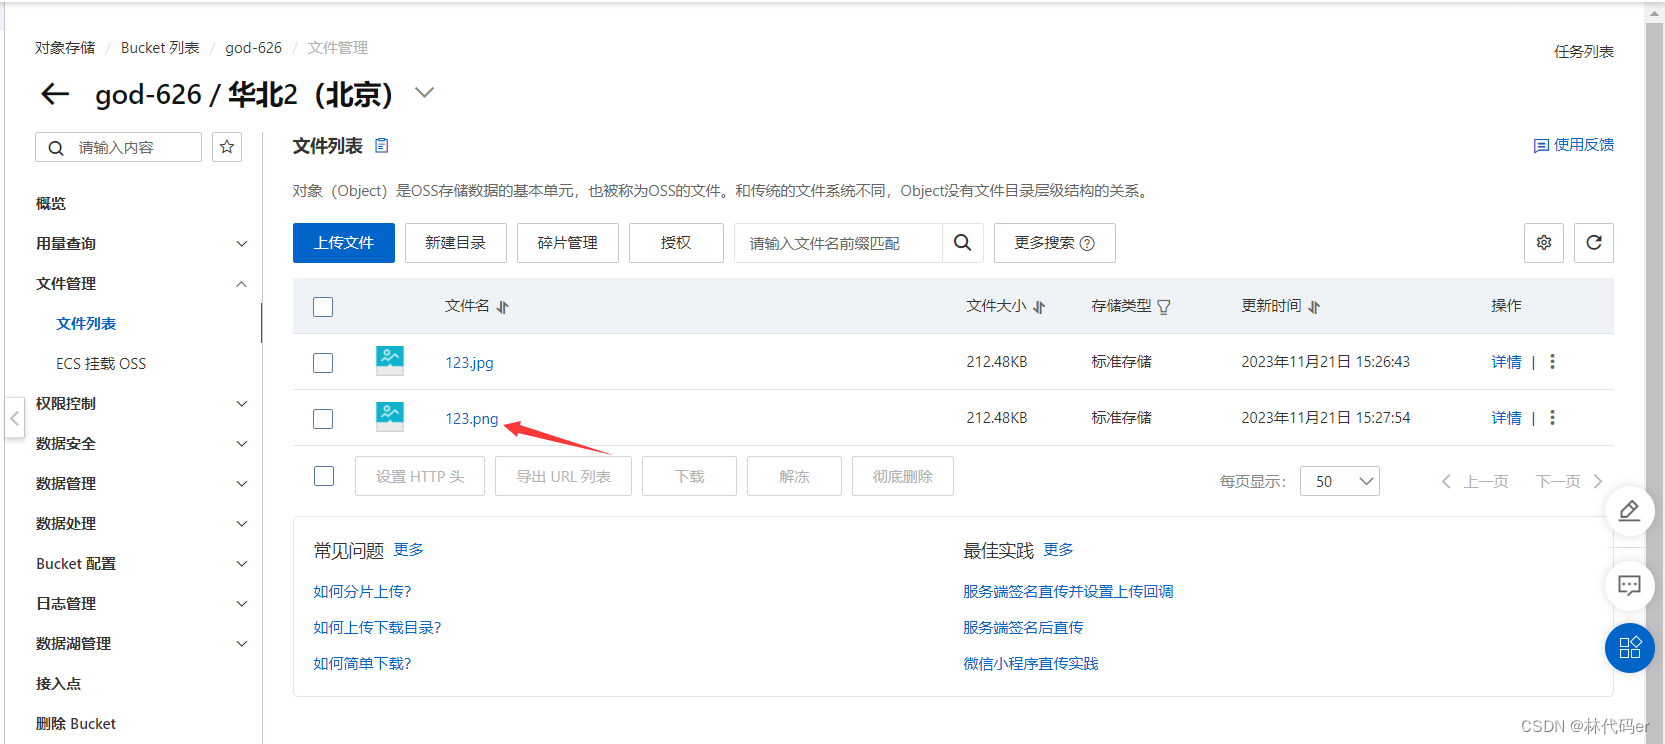Expand 日志管理 menu
The image size is (1665, 744).
(241, 604)
